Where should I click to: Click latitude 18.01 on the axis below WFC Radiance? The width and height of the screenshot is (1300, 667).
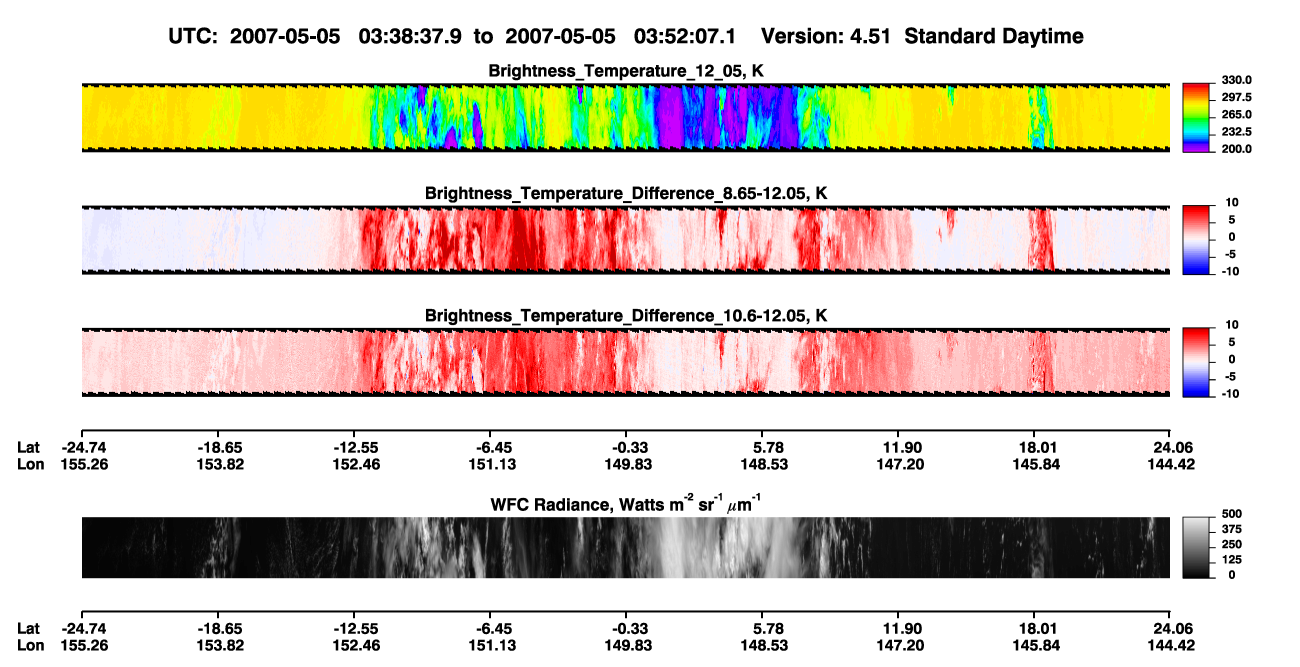[1035, 629]
